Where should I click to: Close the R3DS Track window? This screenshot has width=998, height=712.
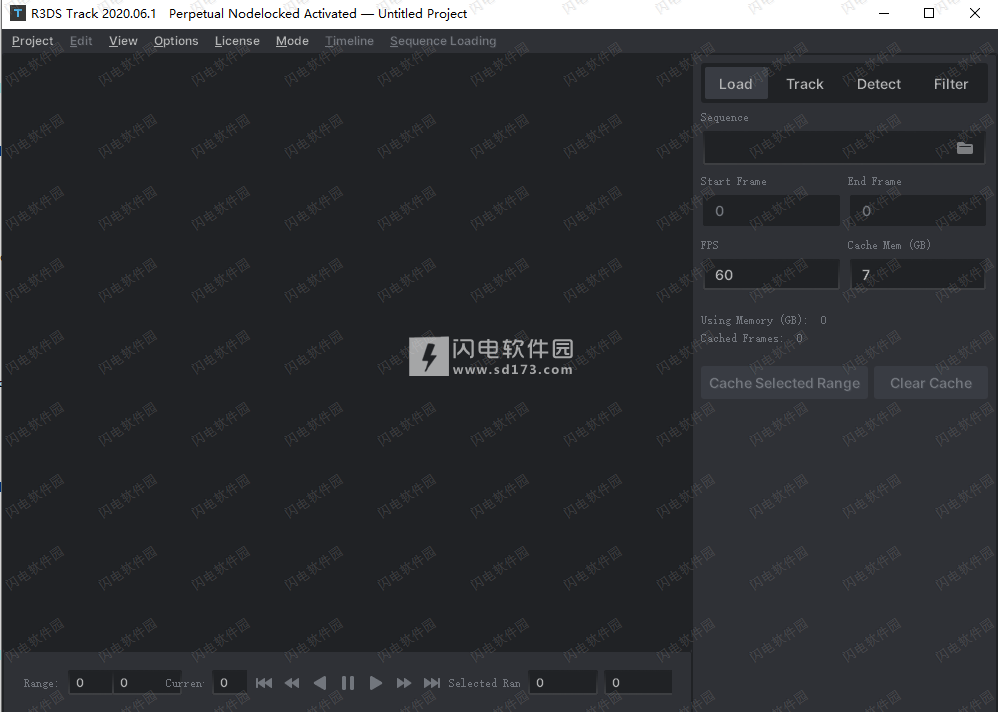[974, 13]
